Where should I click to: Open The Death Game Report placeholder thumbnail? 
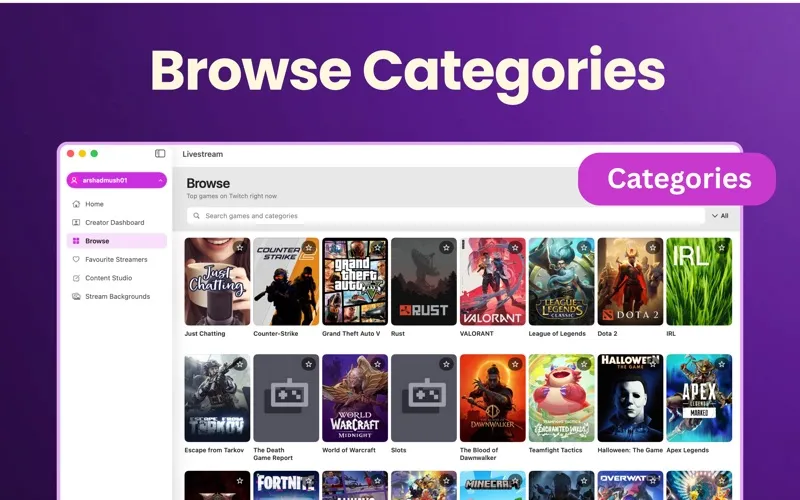click(286, 398)
